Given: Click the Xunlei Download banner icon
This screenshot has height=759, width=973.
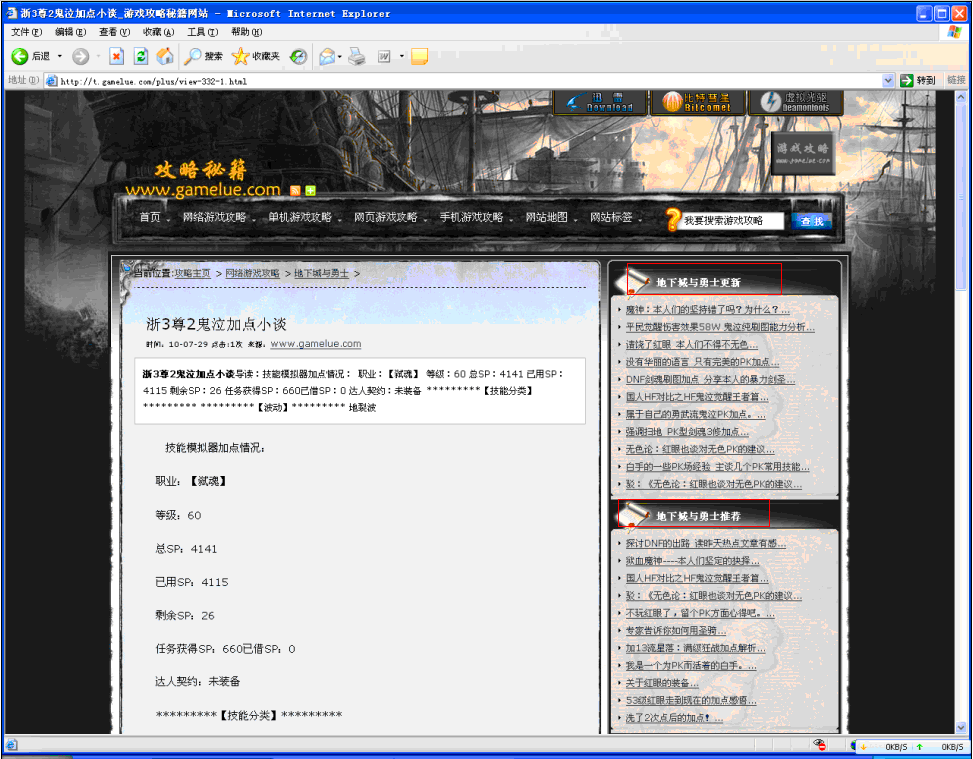Looking at the screenshot, I should click(x=600, y=102).
